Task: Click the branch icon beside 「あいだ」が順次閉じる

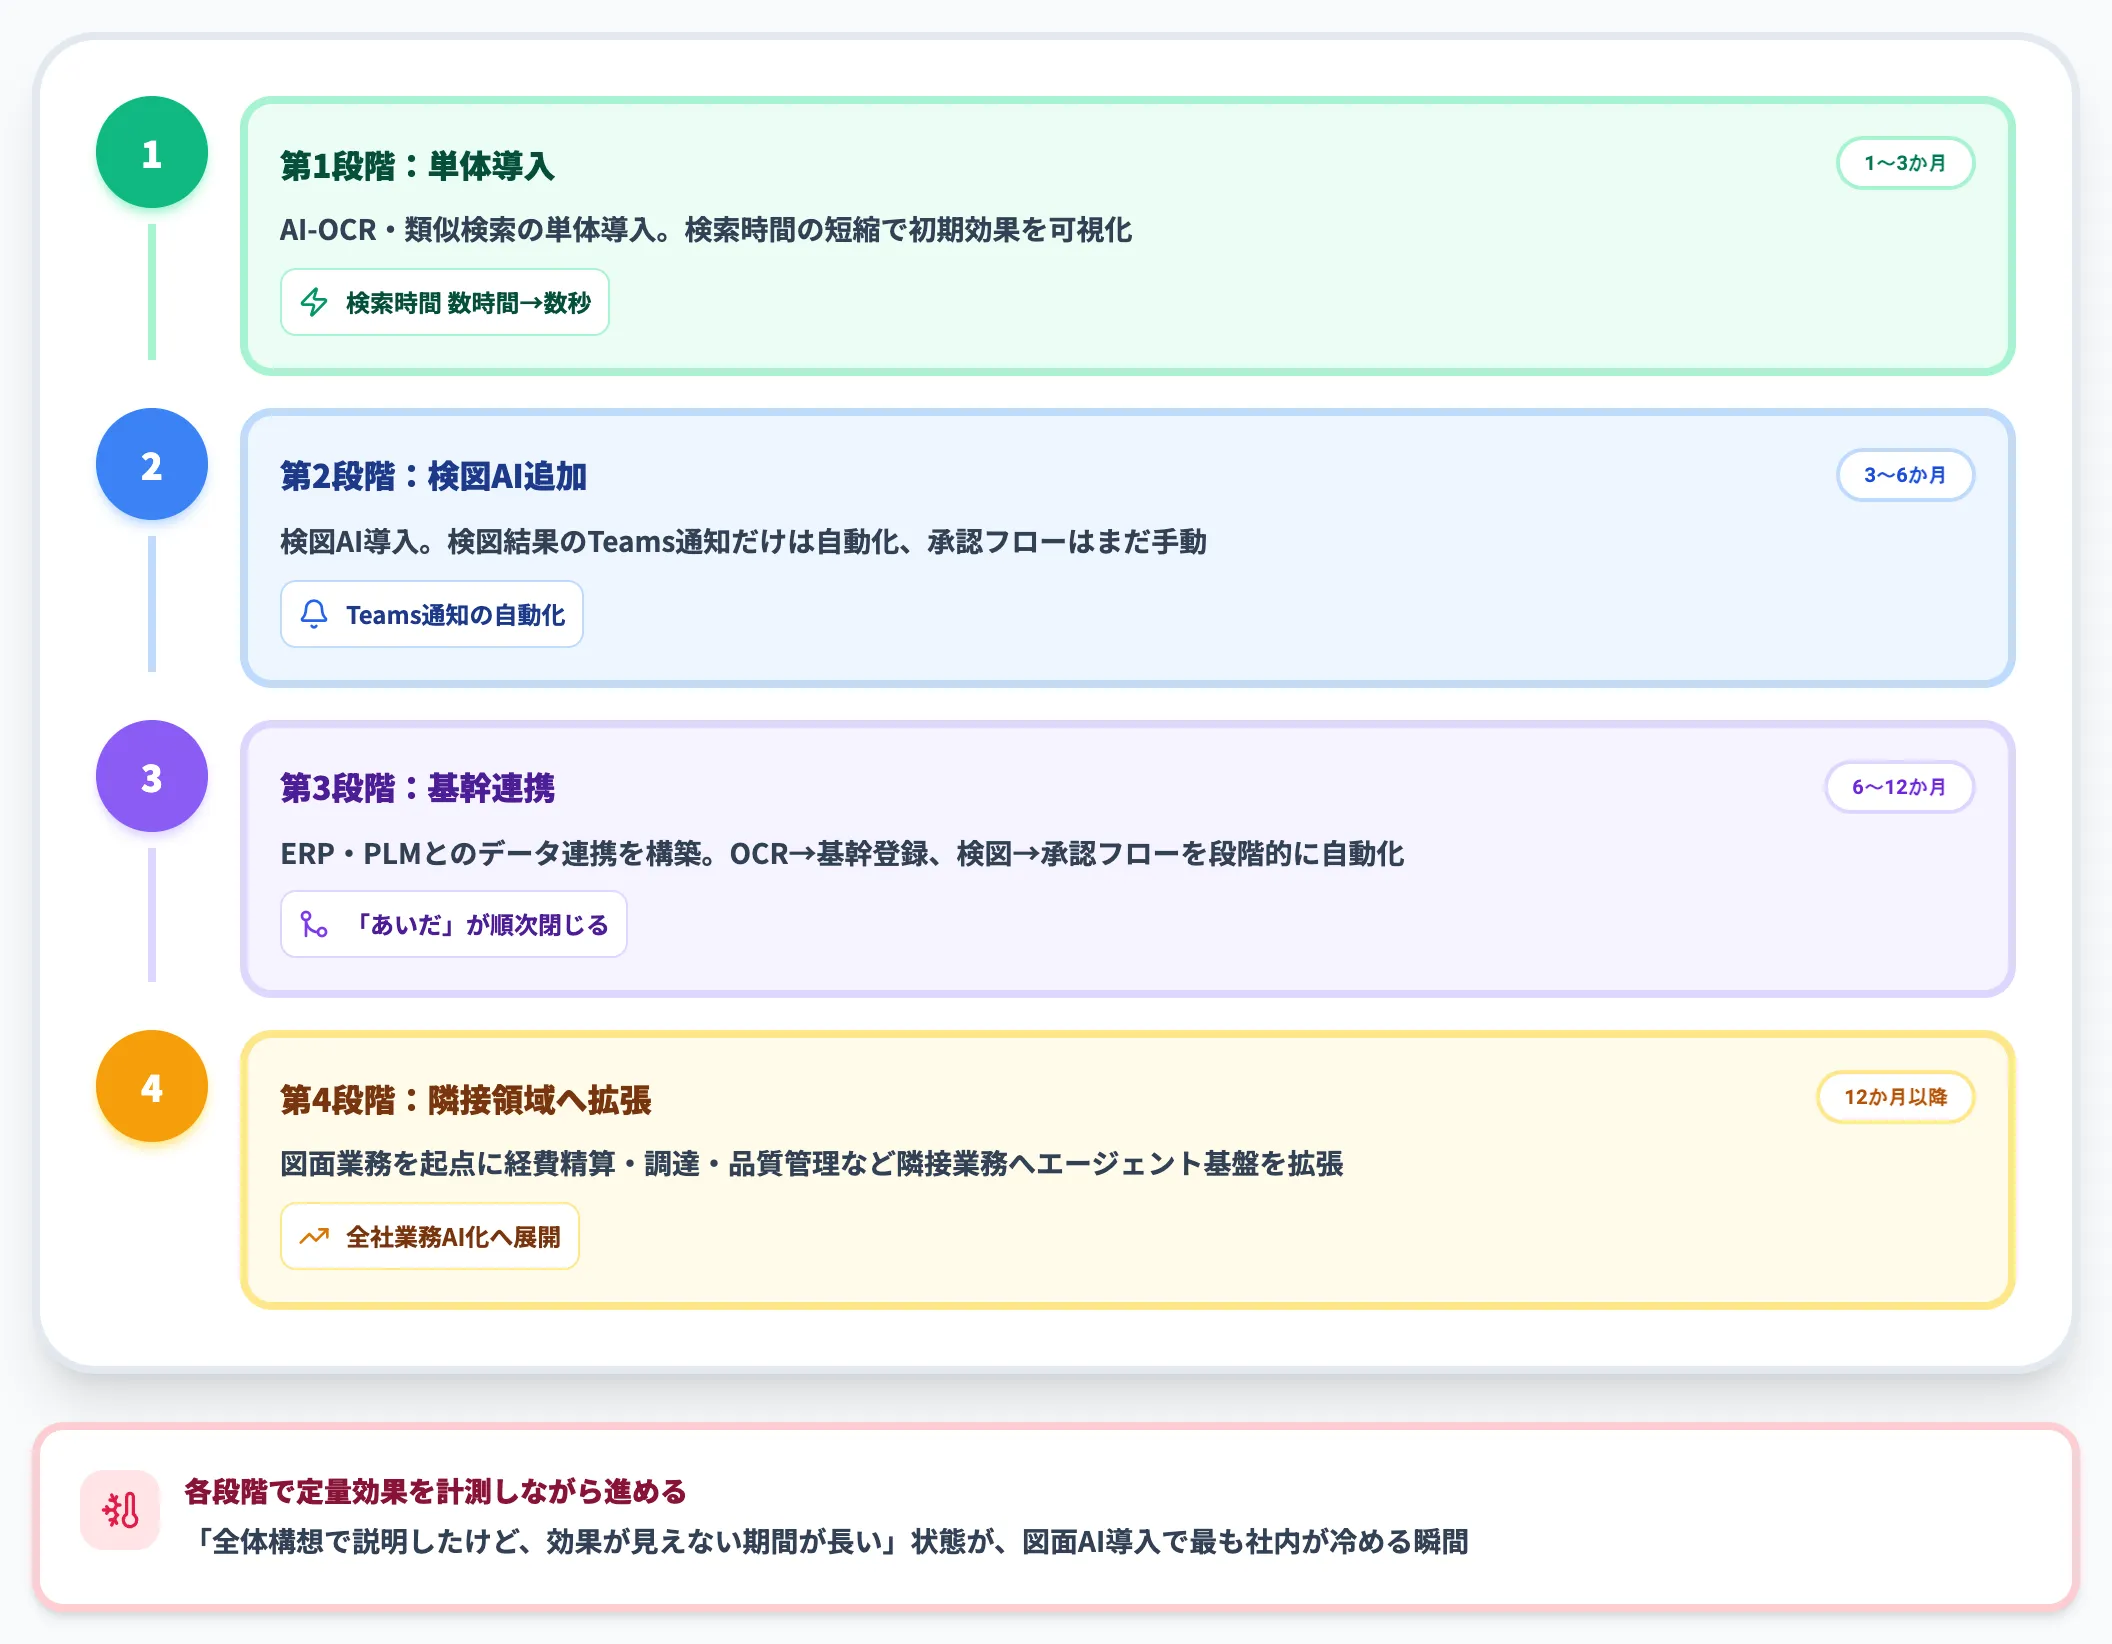Action: point(314,924)
